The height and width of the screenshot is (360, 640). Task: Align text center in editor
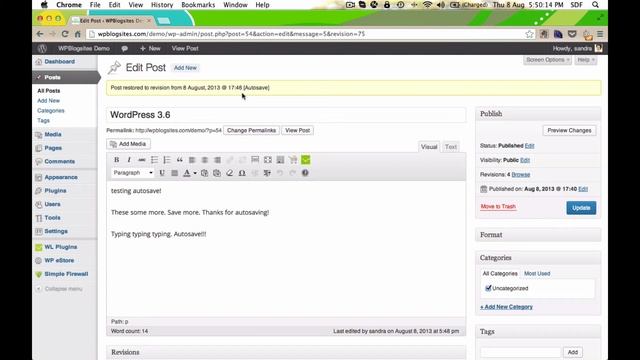[x=204, y=160]
